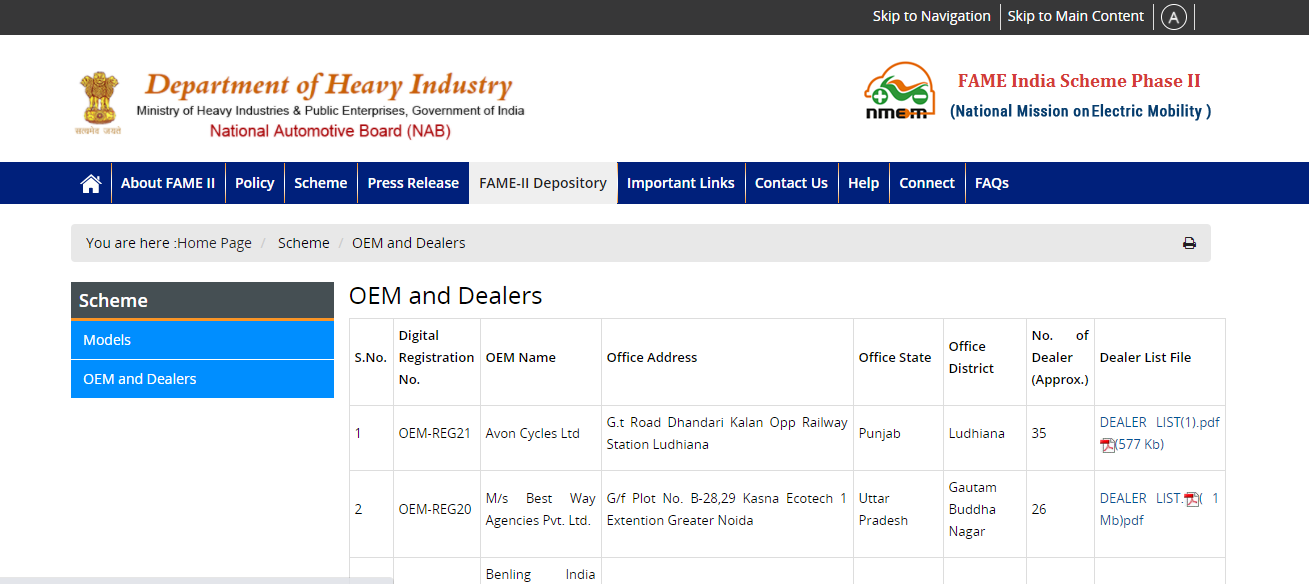Select Models in Scheme sidebar
This screenshot has width=1309, height=584.
202,340
